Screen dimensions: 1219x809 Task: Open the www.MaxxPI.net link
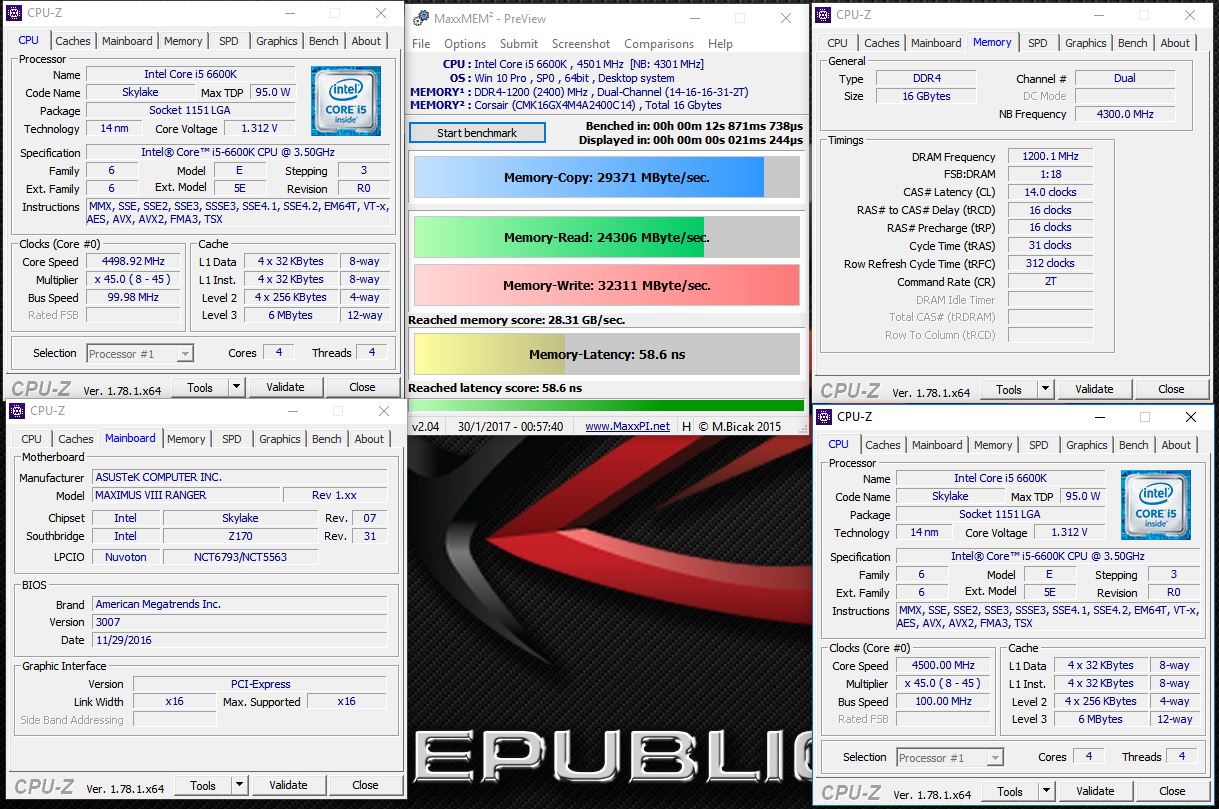[627, 426]
